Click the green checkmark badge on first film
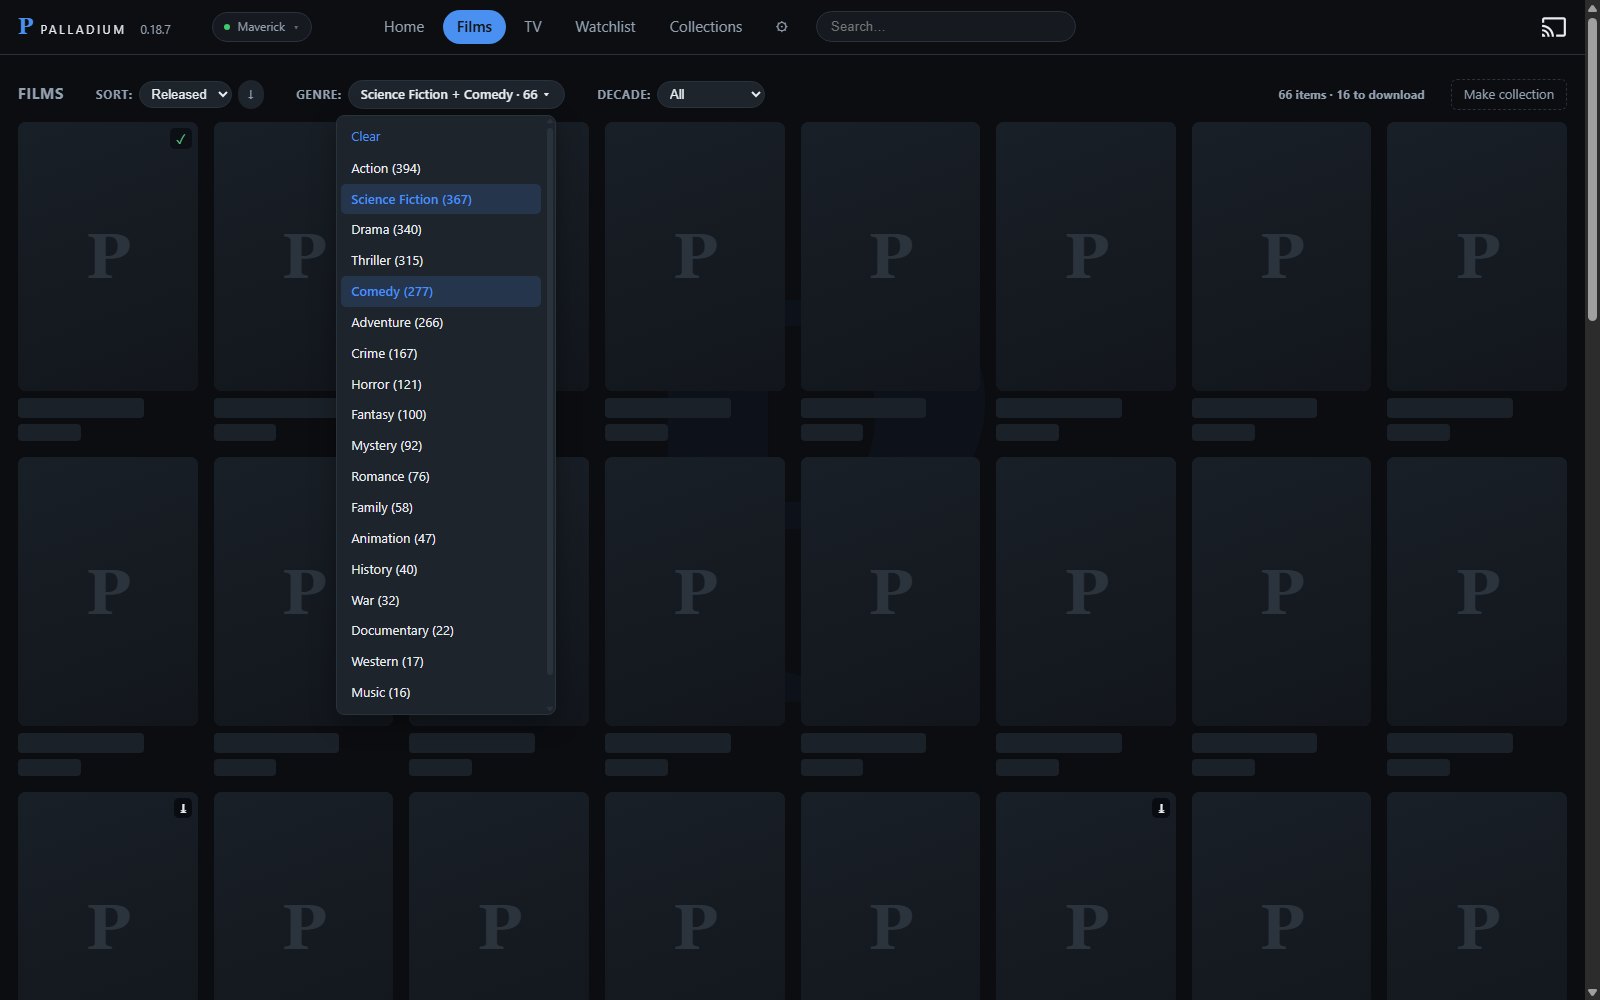 point(181,139)
